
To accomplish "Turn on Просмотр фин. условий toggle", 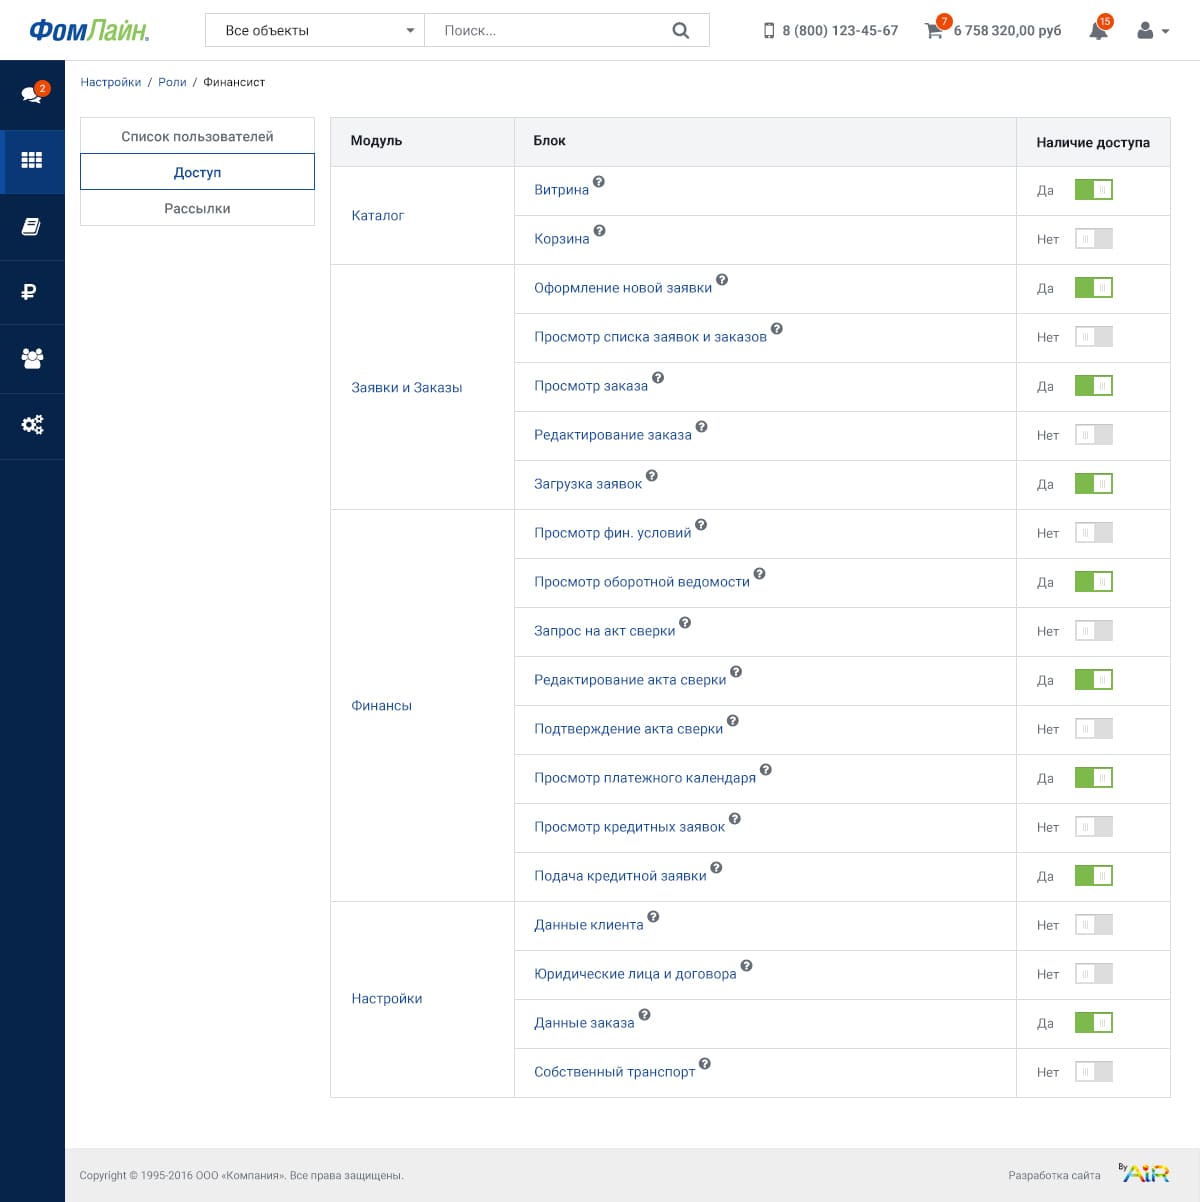I will [x=1093, y=533].
